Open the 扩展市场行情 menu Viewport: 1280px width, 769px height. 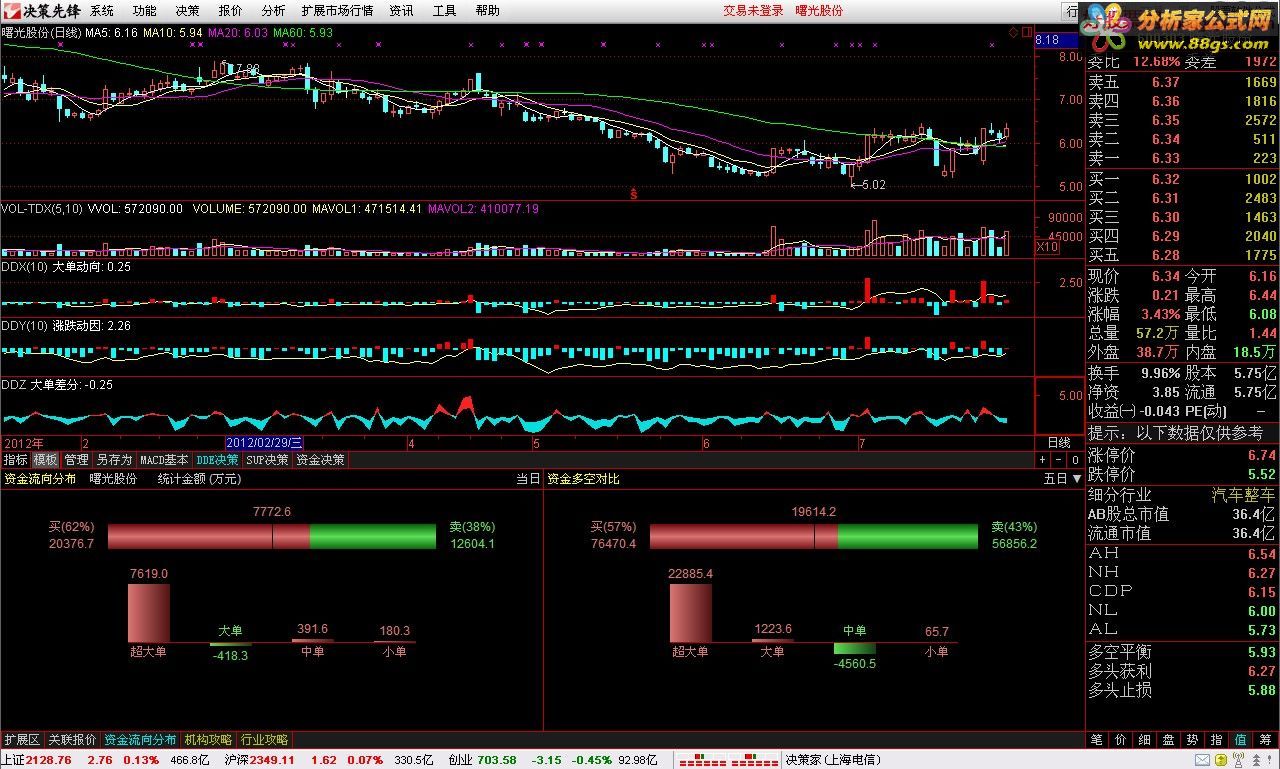(337, 10)
